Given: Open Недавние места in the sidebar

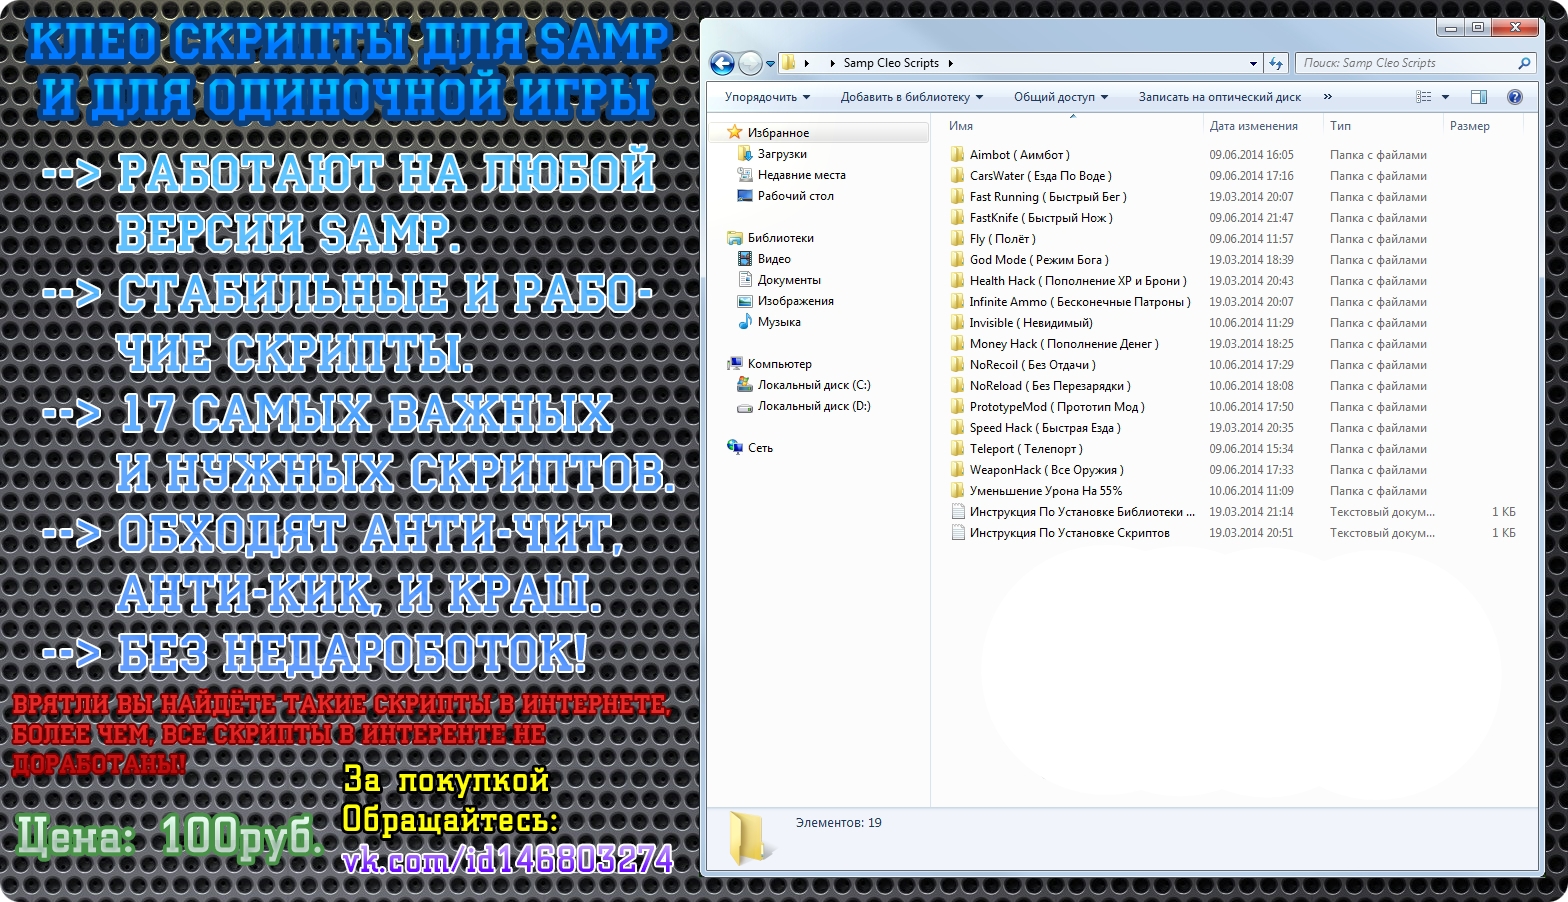Looking at the screenshot, I should tap(801, 175).
